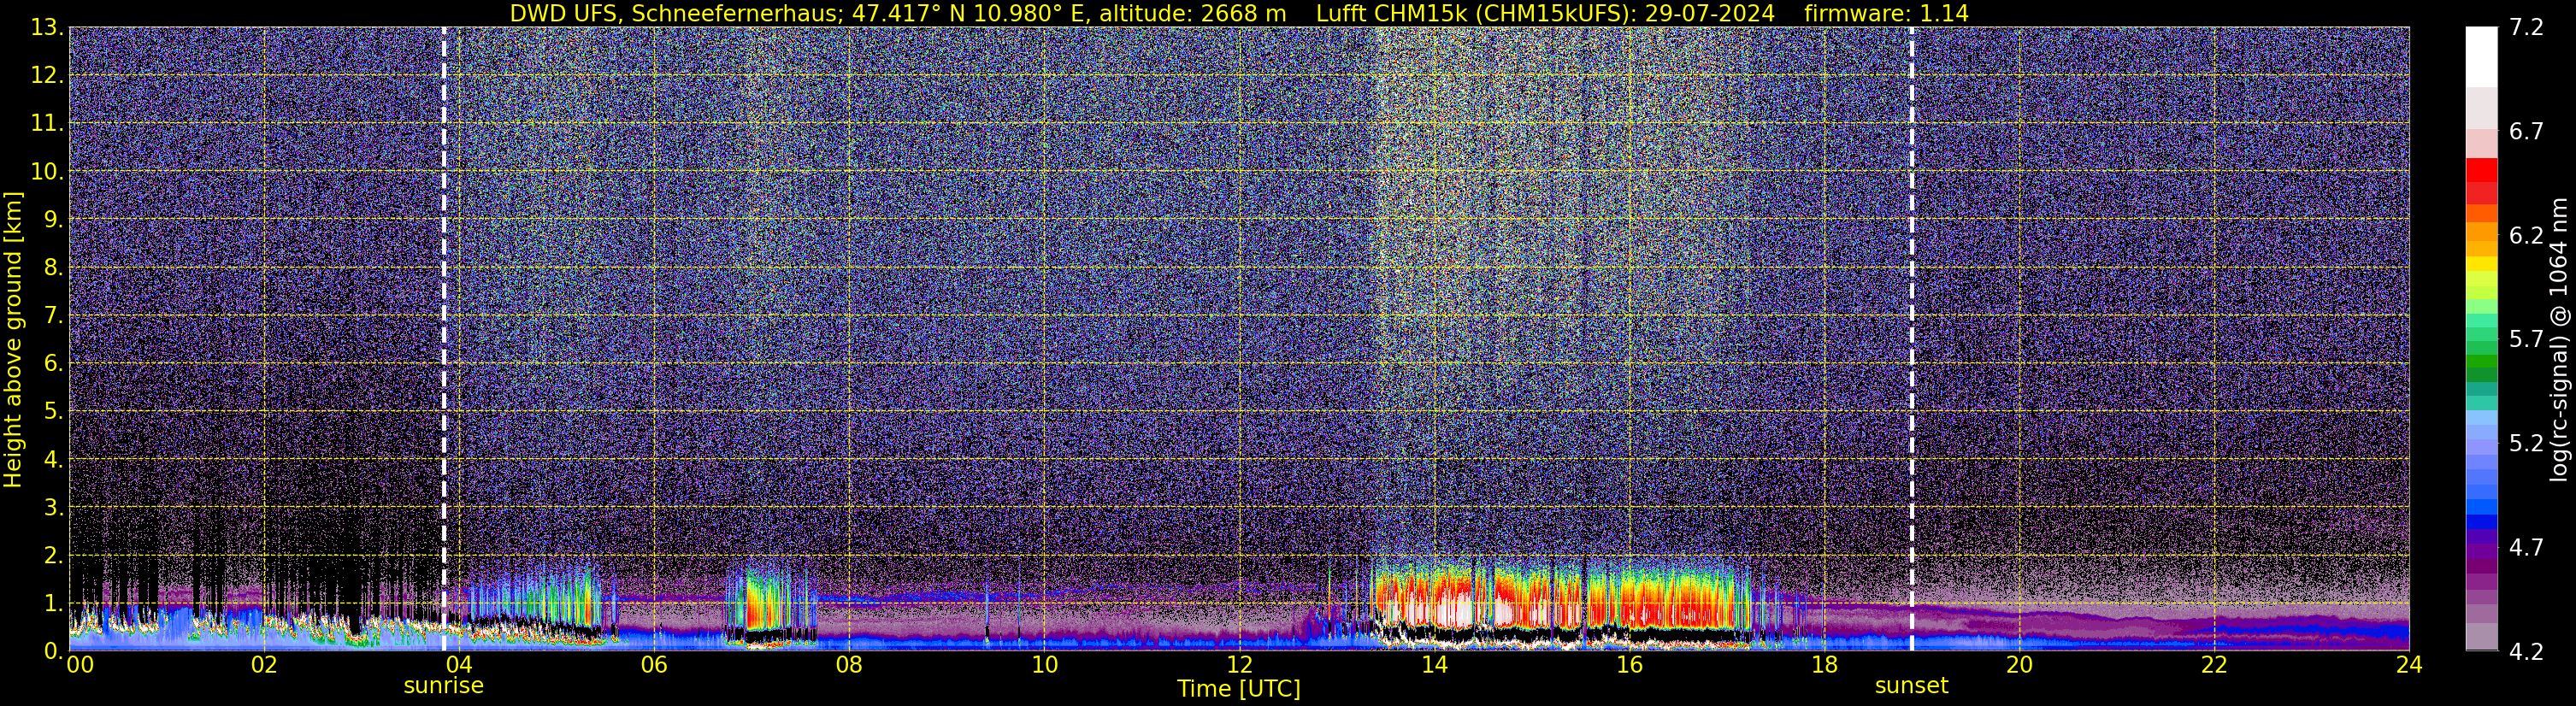Click the 6.7 colorbar tick value

point(2526,132)
